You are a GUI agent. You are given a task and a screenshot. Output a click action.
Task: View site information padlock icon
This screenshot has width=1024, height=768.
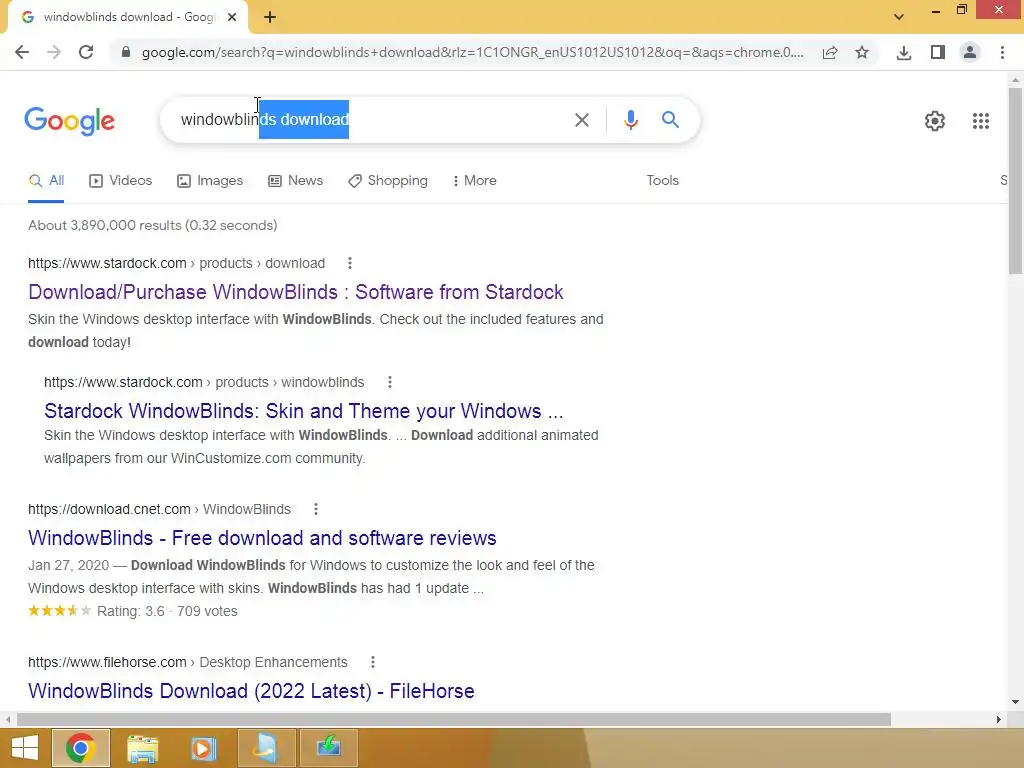(126, 52)
